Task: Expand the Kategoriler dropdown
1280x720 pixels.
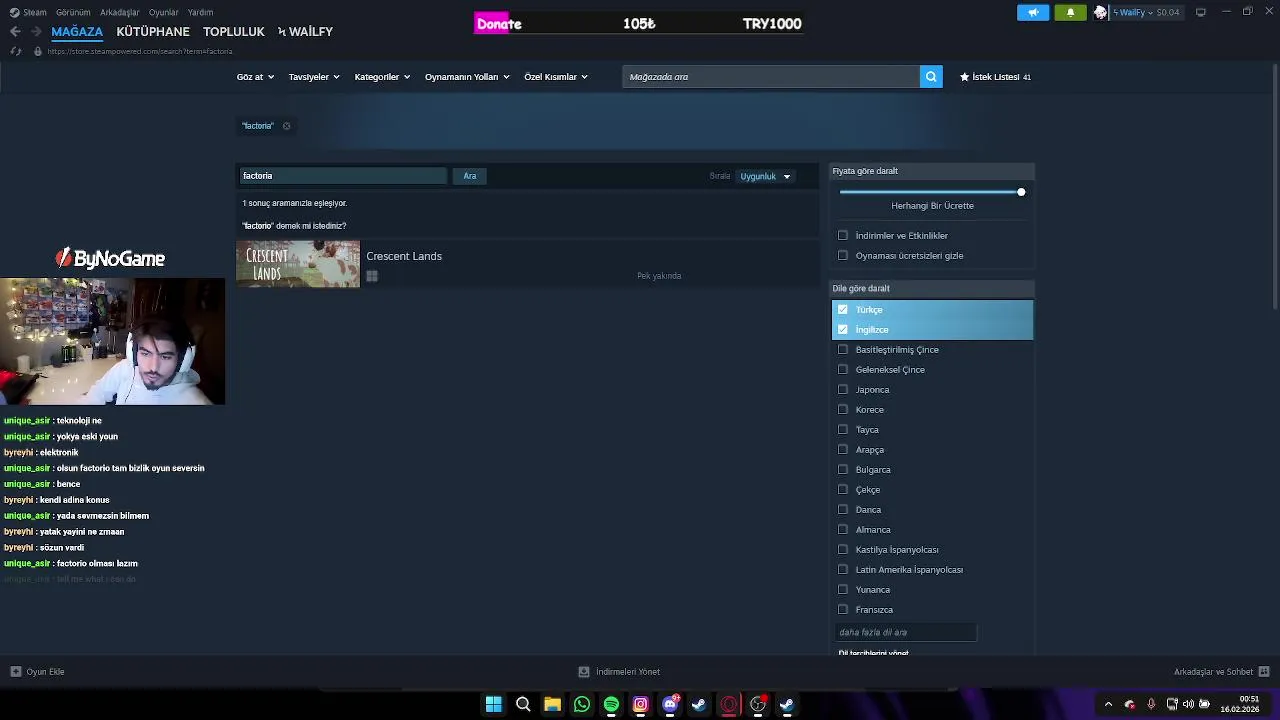Action: pos(382,77)
